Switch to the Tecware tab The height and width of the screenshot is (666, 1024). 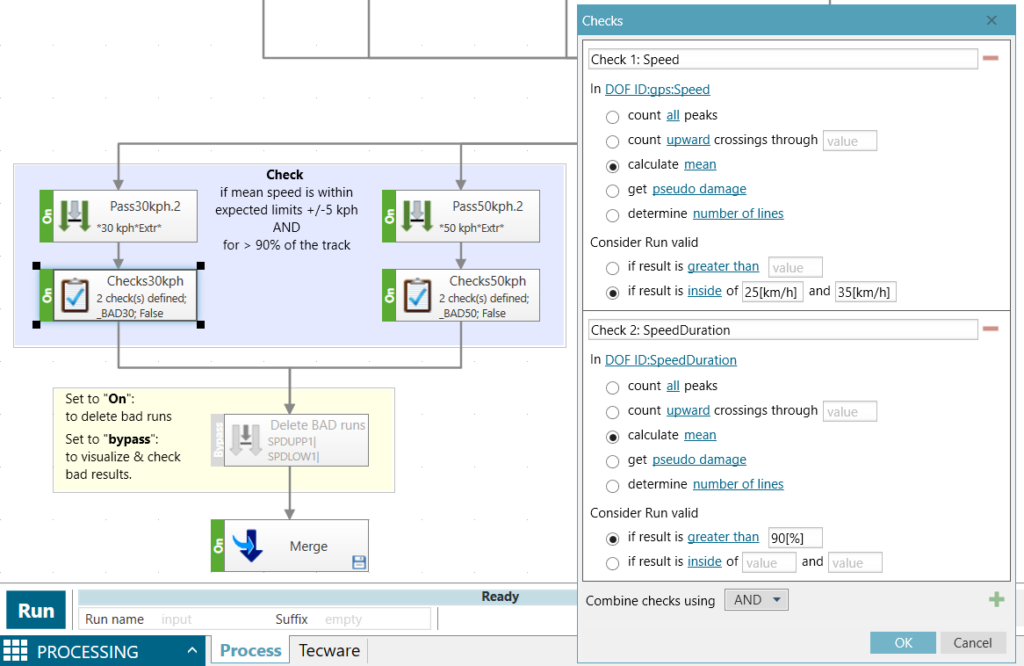pos(329,650)
